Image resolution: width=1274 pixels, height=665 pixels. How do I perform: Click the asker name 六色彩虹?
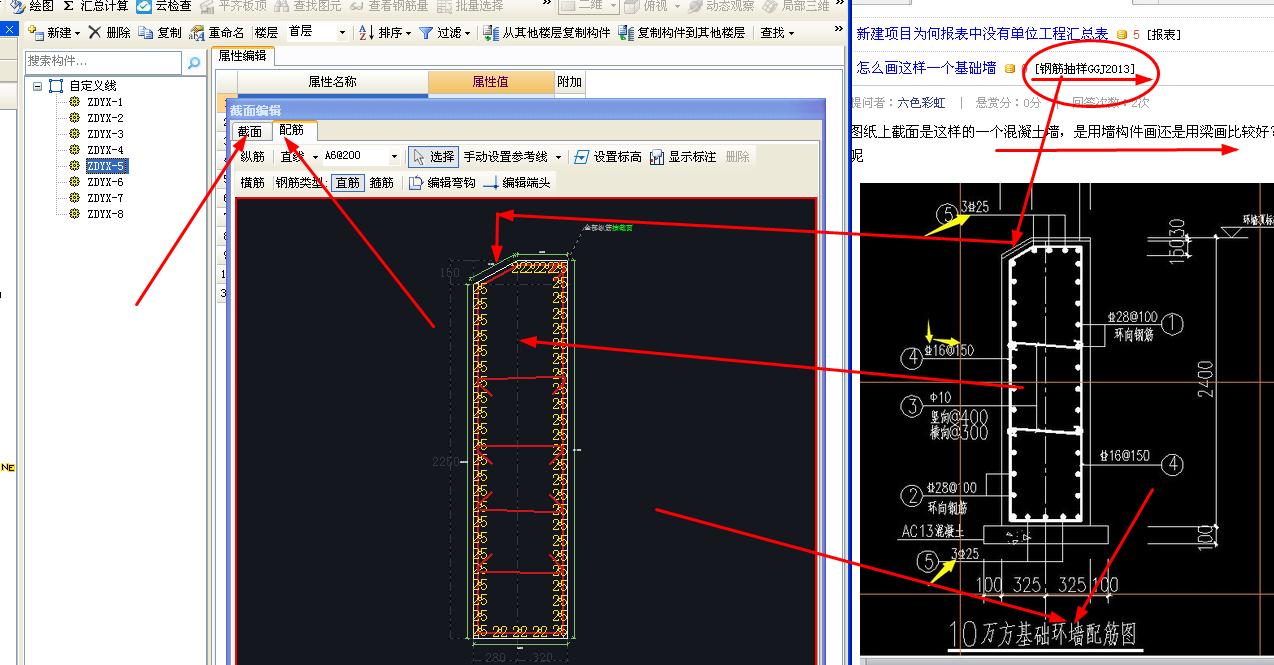click(921, 102)
